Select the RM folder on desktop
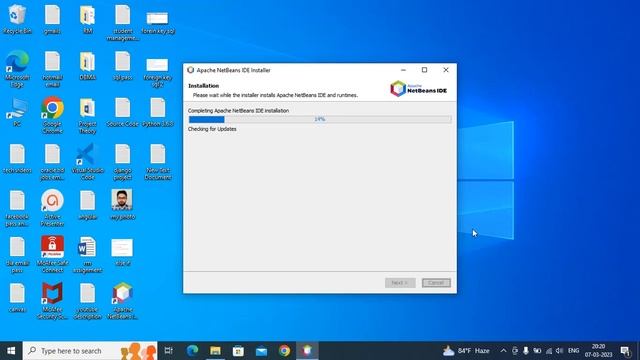Image resolution: width=640 pixels, height=360 pixels. coord(87,19)
